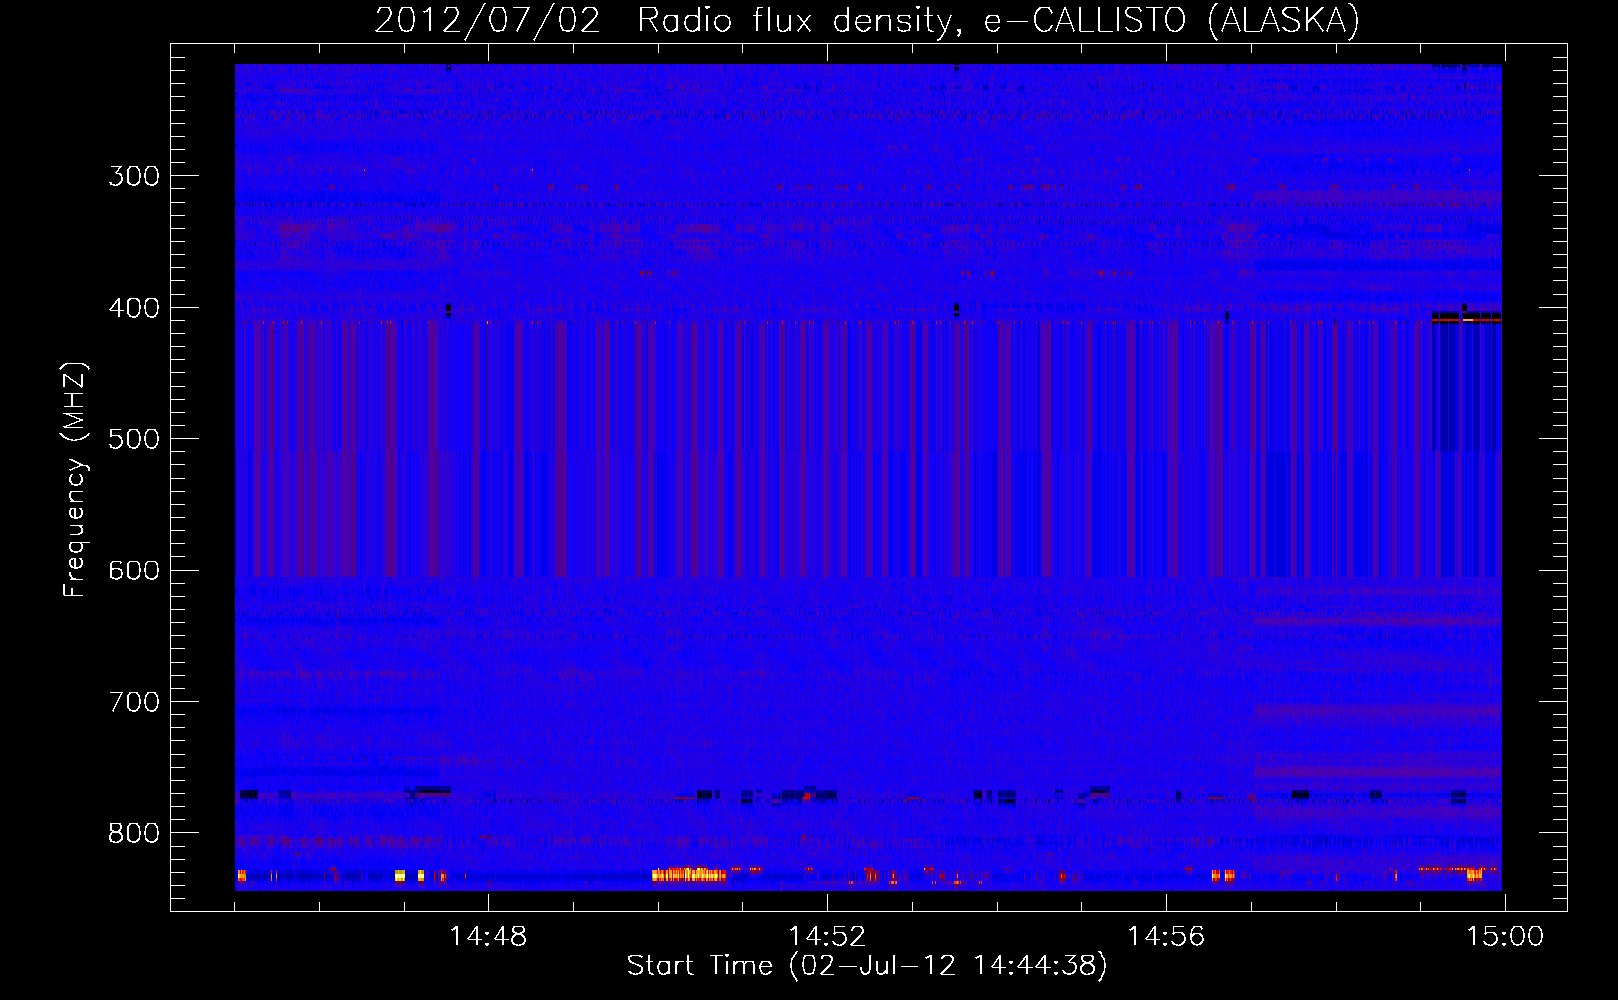1618x1000 pixels.
Task: Click the 400 frequency tick label
Action: pos(134,308)
